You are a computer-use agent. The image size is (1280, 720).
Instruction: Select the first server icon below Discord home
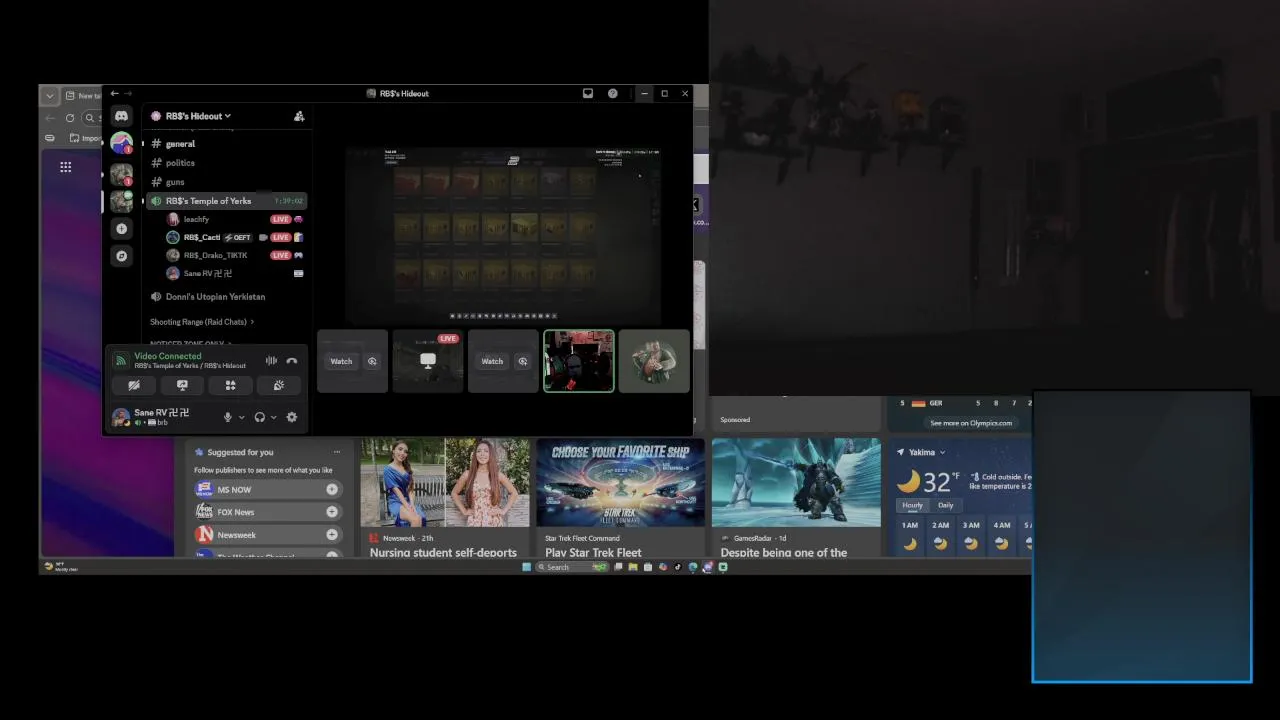click(x=121, y=144)
